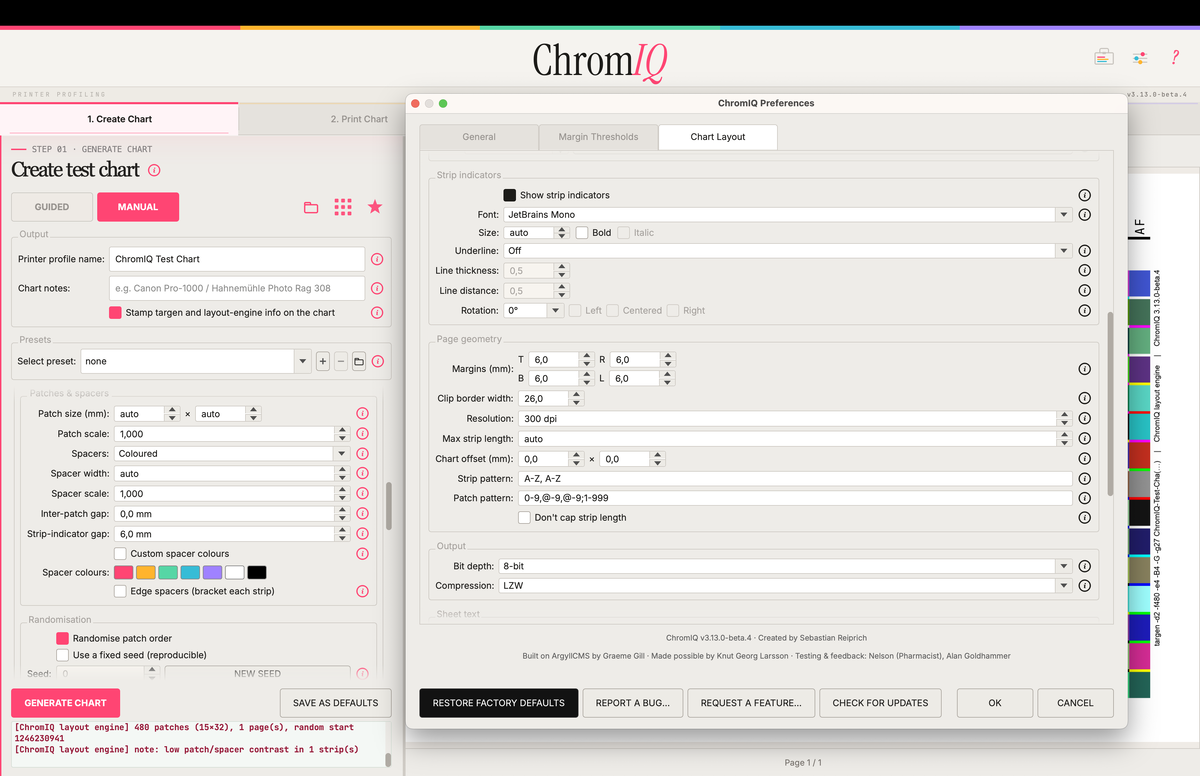Click the preferences dialog vertical scrollbar

point(1108,404)
